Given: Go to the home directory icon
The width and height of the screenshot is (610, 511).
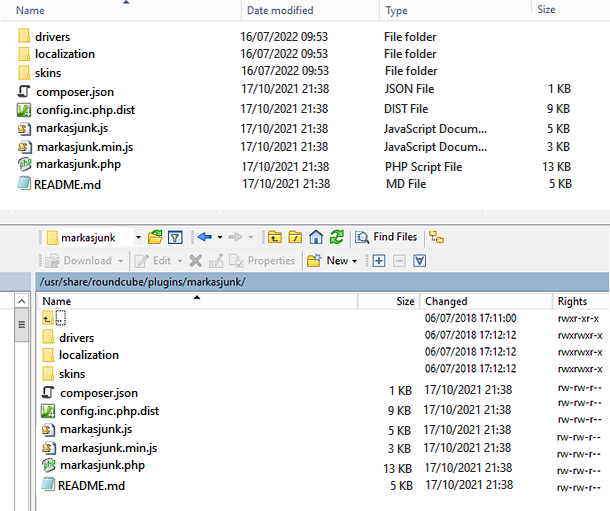Looking at the screenshot, I should (316, 237).
